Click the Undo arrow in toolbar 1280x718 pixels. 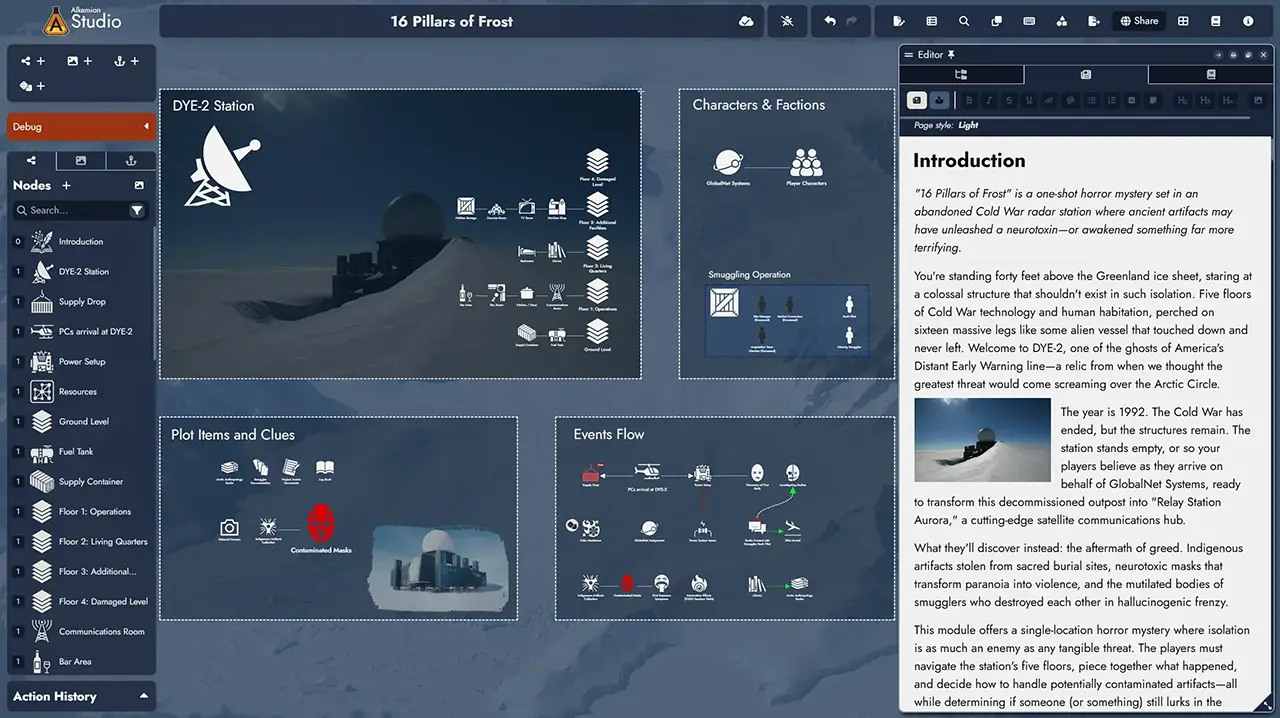pos(830,21)
